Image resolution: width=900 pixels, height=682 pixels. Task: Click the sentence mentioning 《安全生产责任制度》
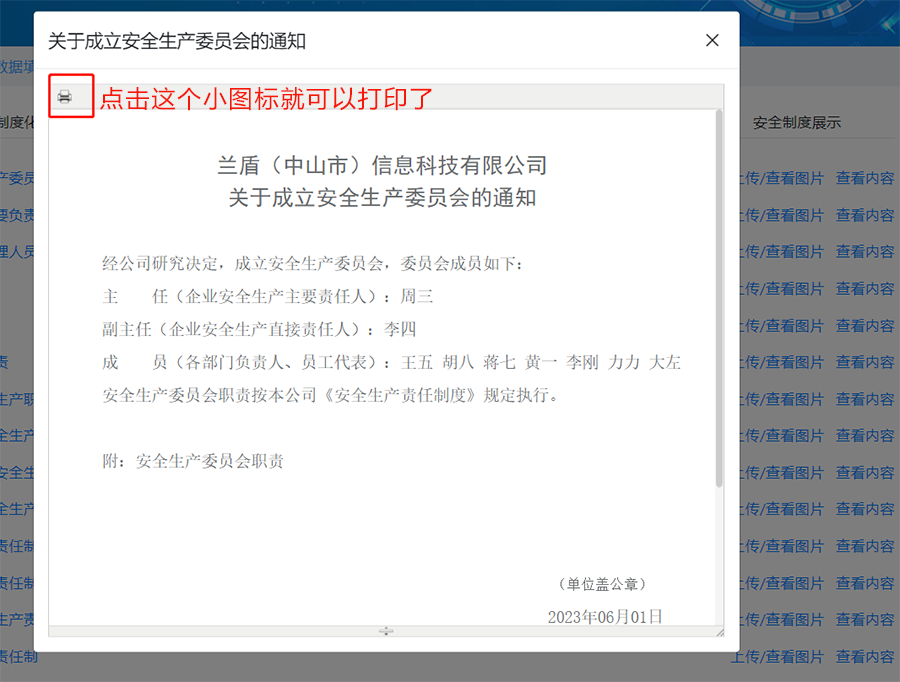(x=331, y=395)
